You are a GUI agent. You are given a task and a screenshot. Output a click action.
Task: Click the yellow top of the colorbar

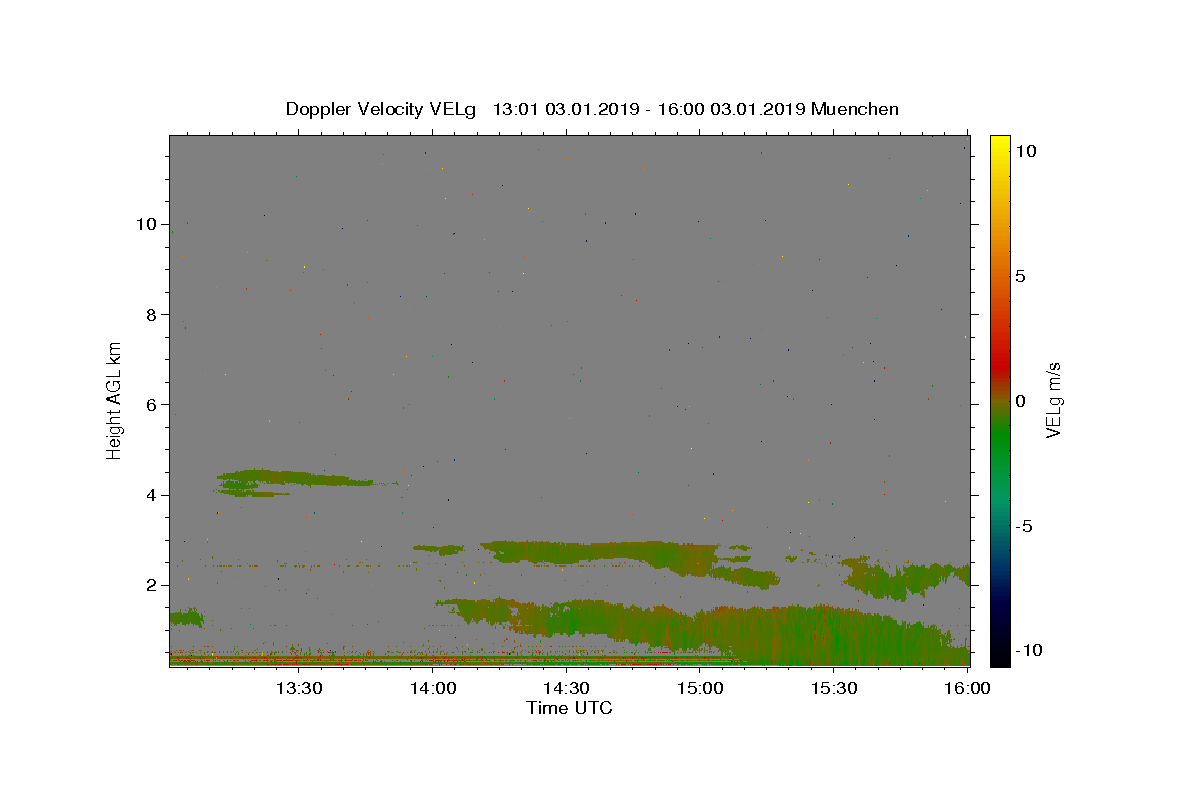click(1000, 145)
